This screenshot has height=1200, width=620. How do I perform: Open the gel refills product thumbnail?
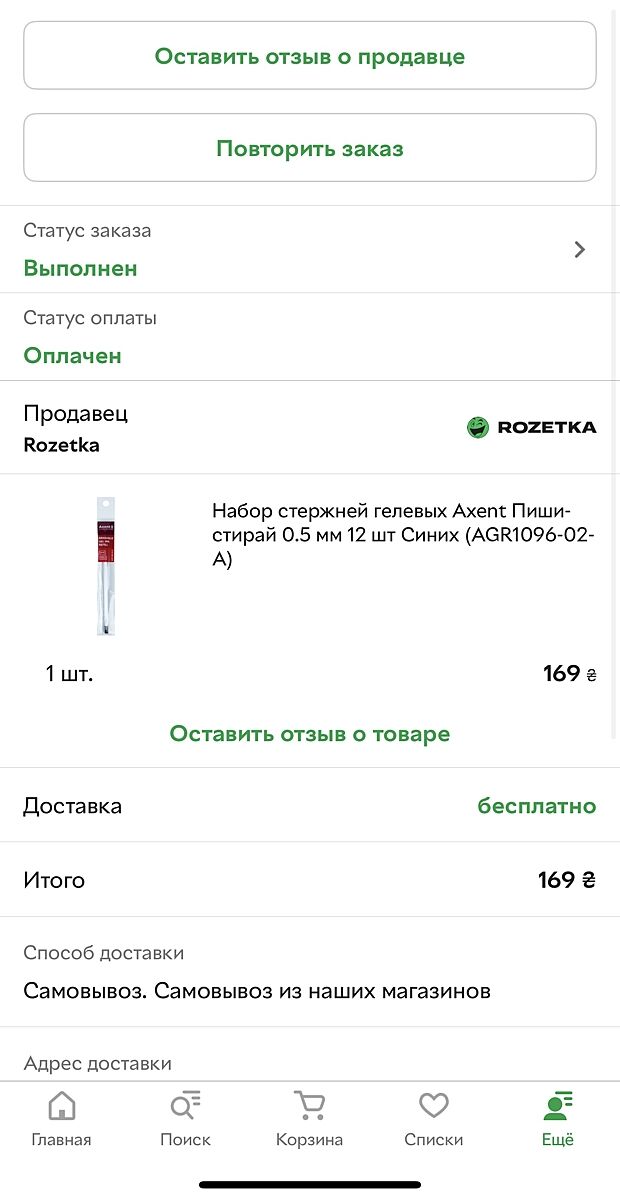107,566
